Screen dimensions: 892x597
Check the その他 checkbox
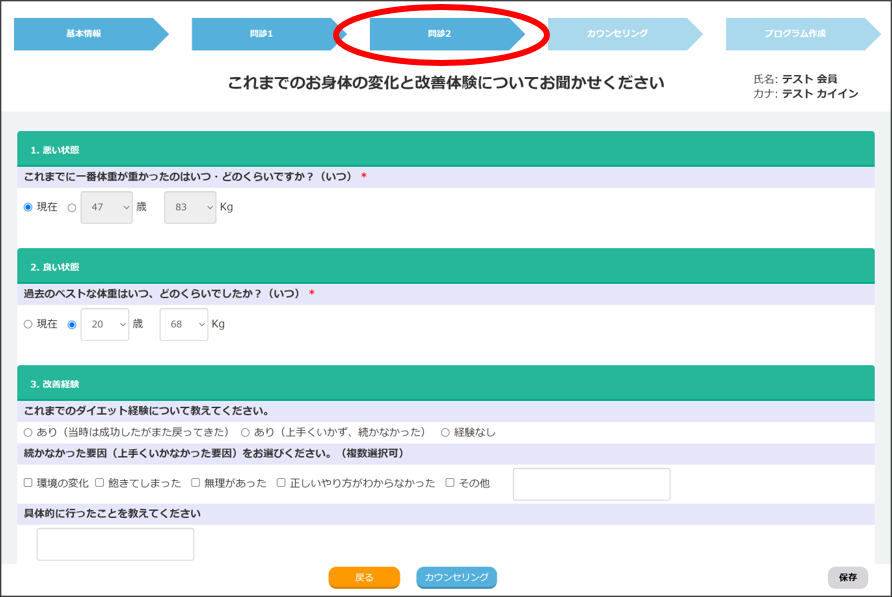pos(450,483)
